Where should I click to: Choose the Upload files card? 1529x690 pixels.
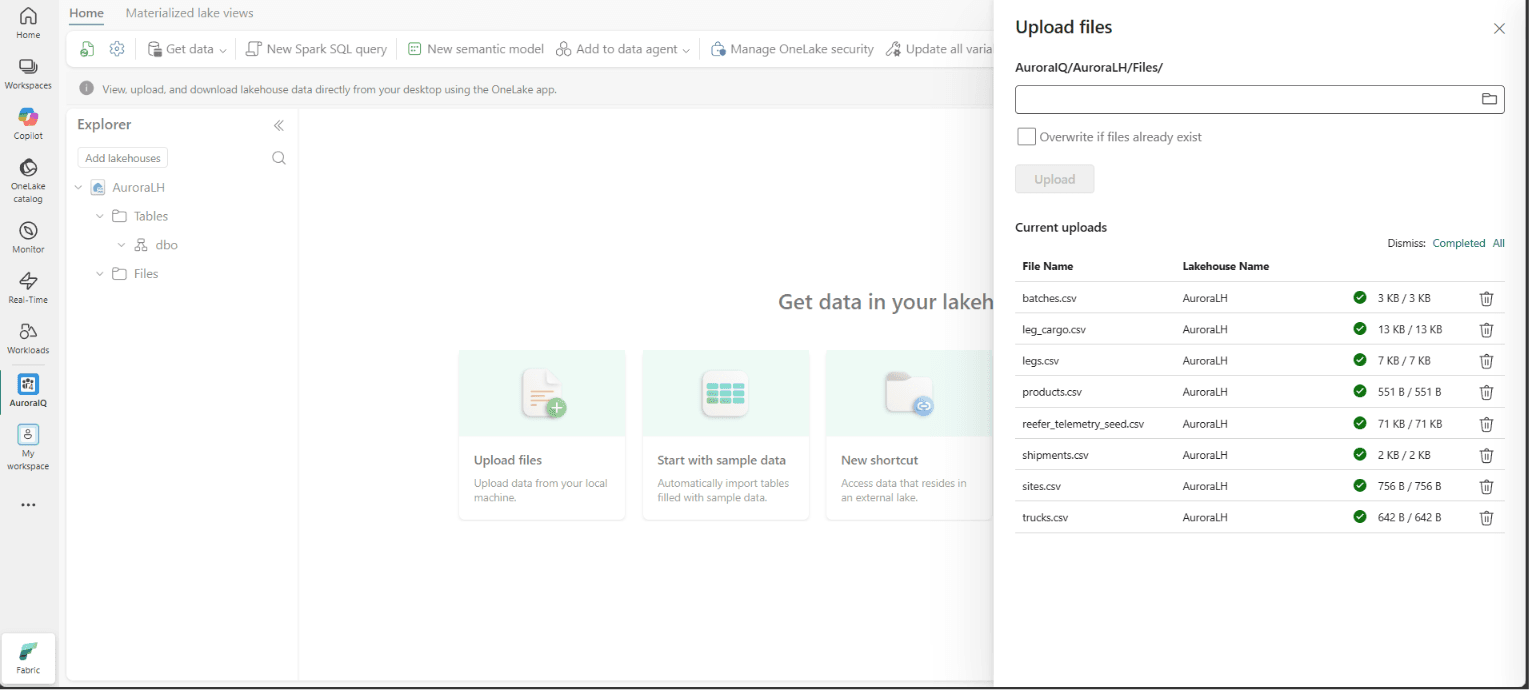(x=542, y=435)
